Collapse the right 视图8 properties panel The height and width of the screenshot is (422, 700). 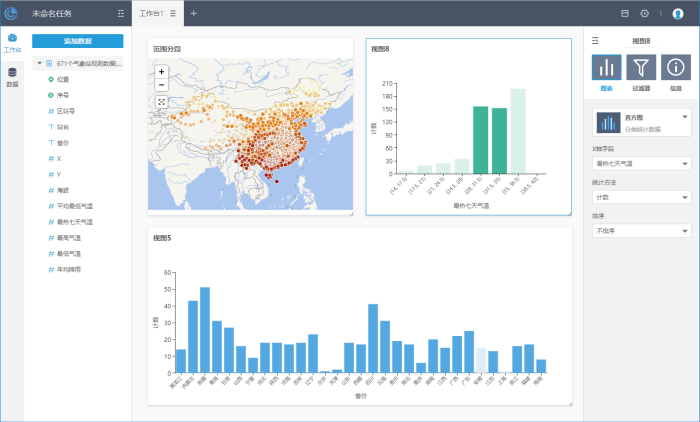(x=596, y=41)
